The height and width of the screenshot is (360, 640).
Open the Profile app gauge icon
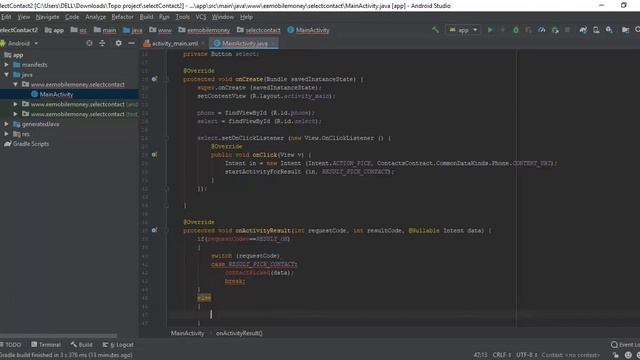click(x=542, y=30)
